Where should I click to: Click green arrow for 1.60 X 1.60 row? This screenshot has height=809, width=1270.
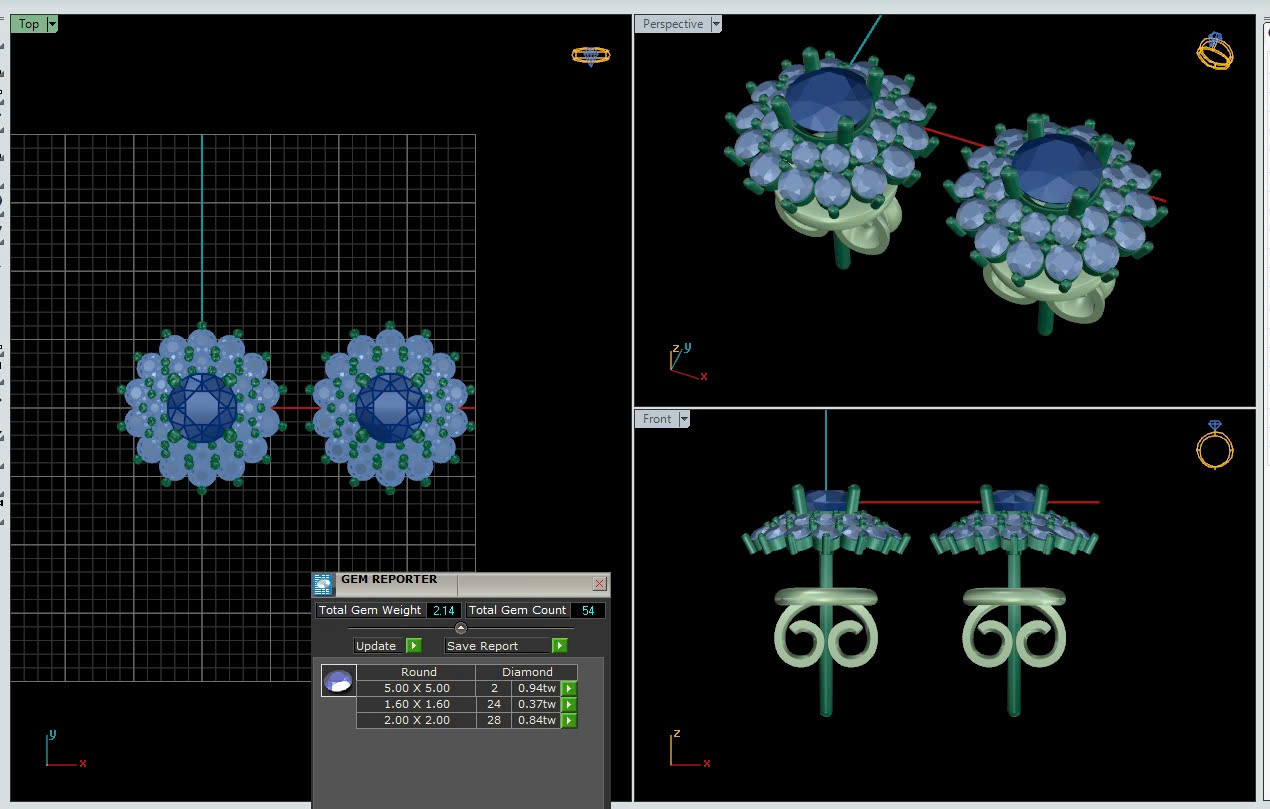click(x=568, y=704)
